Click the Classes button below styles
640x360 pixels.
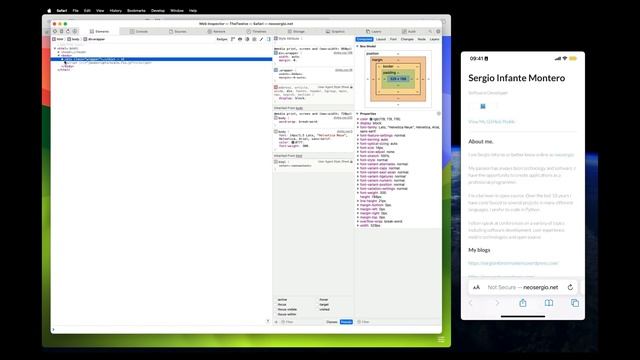(x=332, y=322)
